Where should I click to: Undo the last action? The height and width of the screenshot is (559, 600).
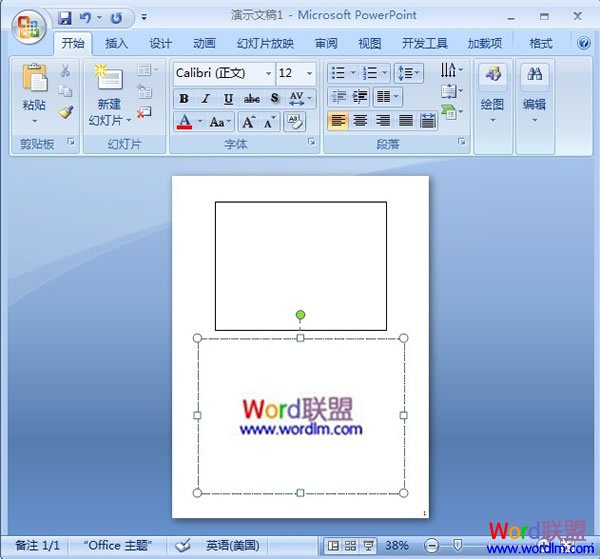pos(85,18)
